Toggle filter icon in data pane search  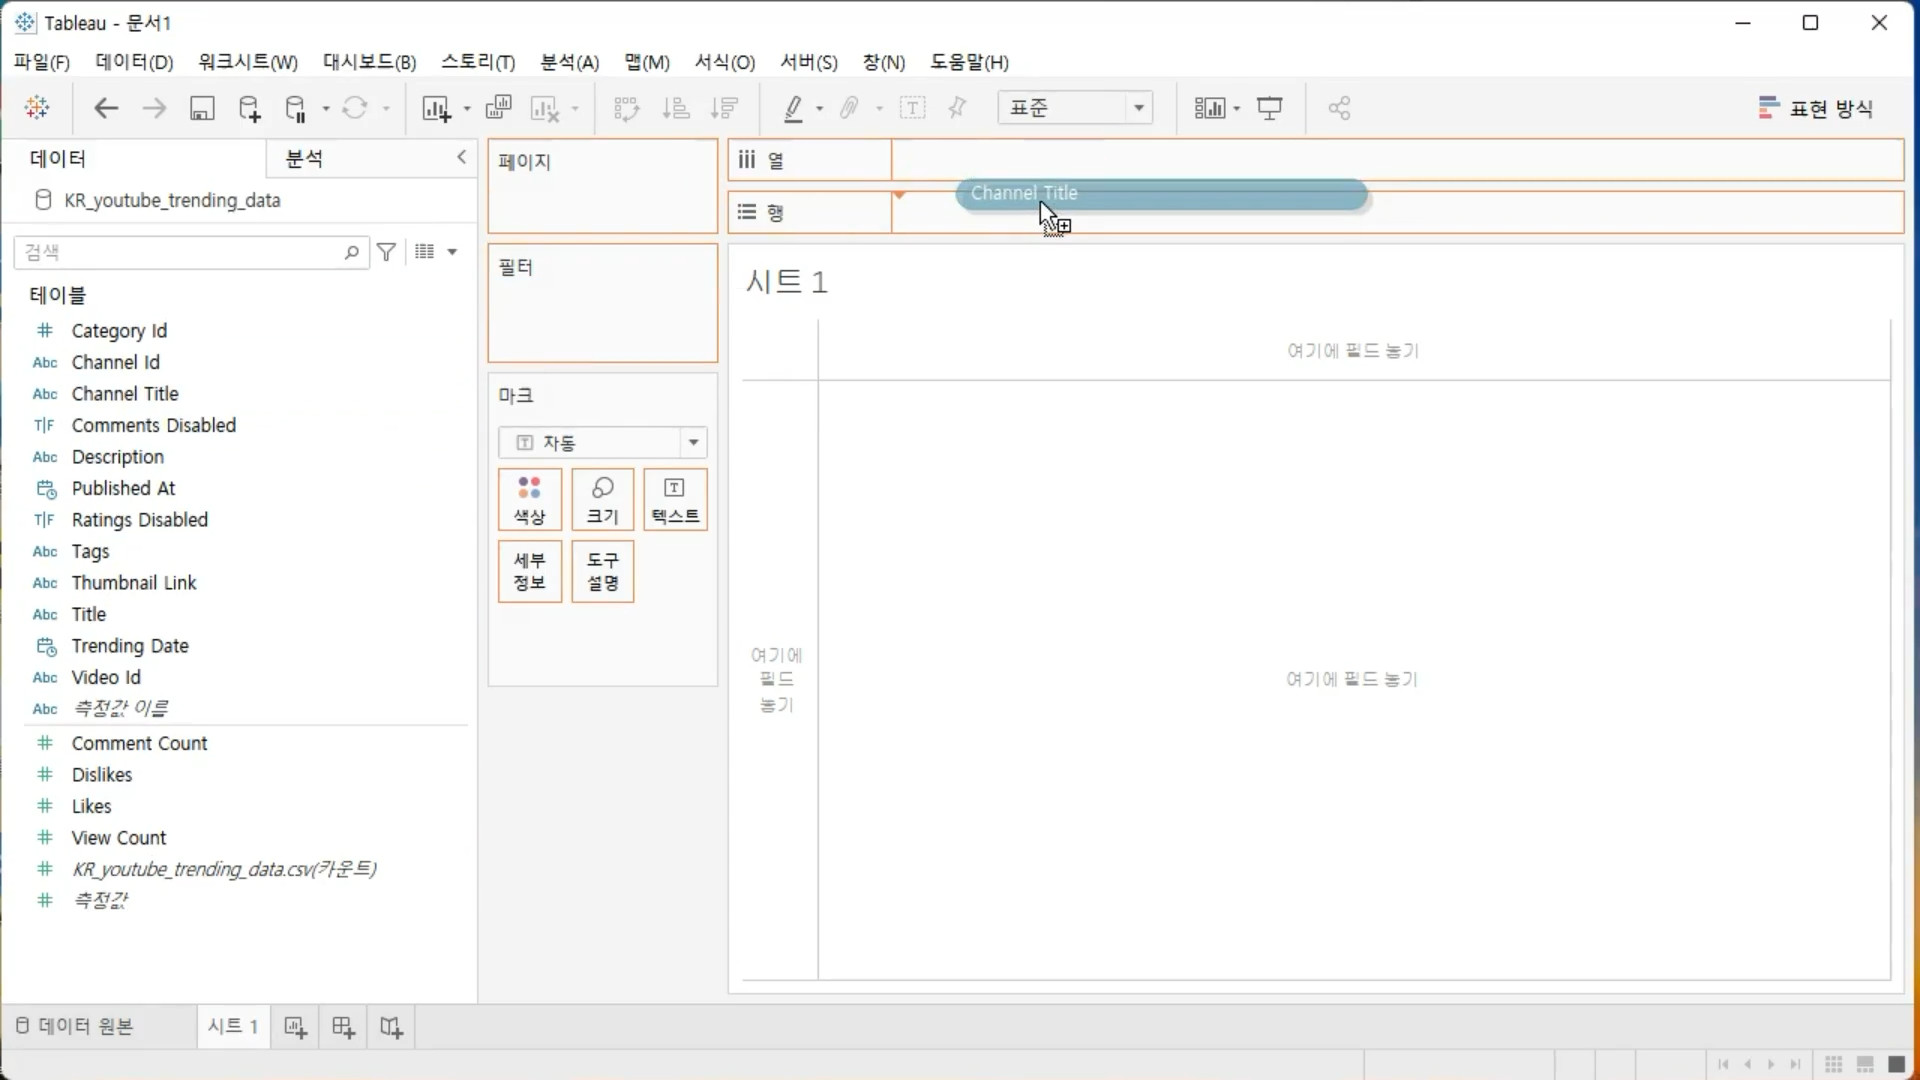point(387,252)
